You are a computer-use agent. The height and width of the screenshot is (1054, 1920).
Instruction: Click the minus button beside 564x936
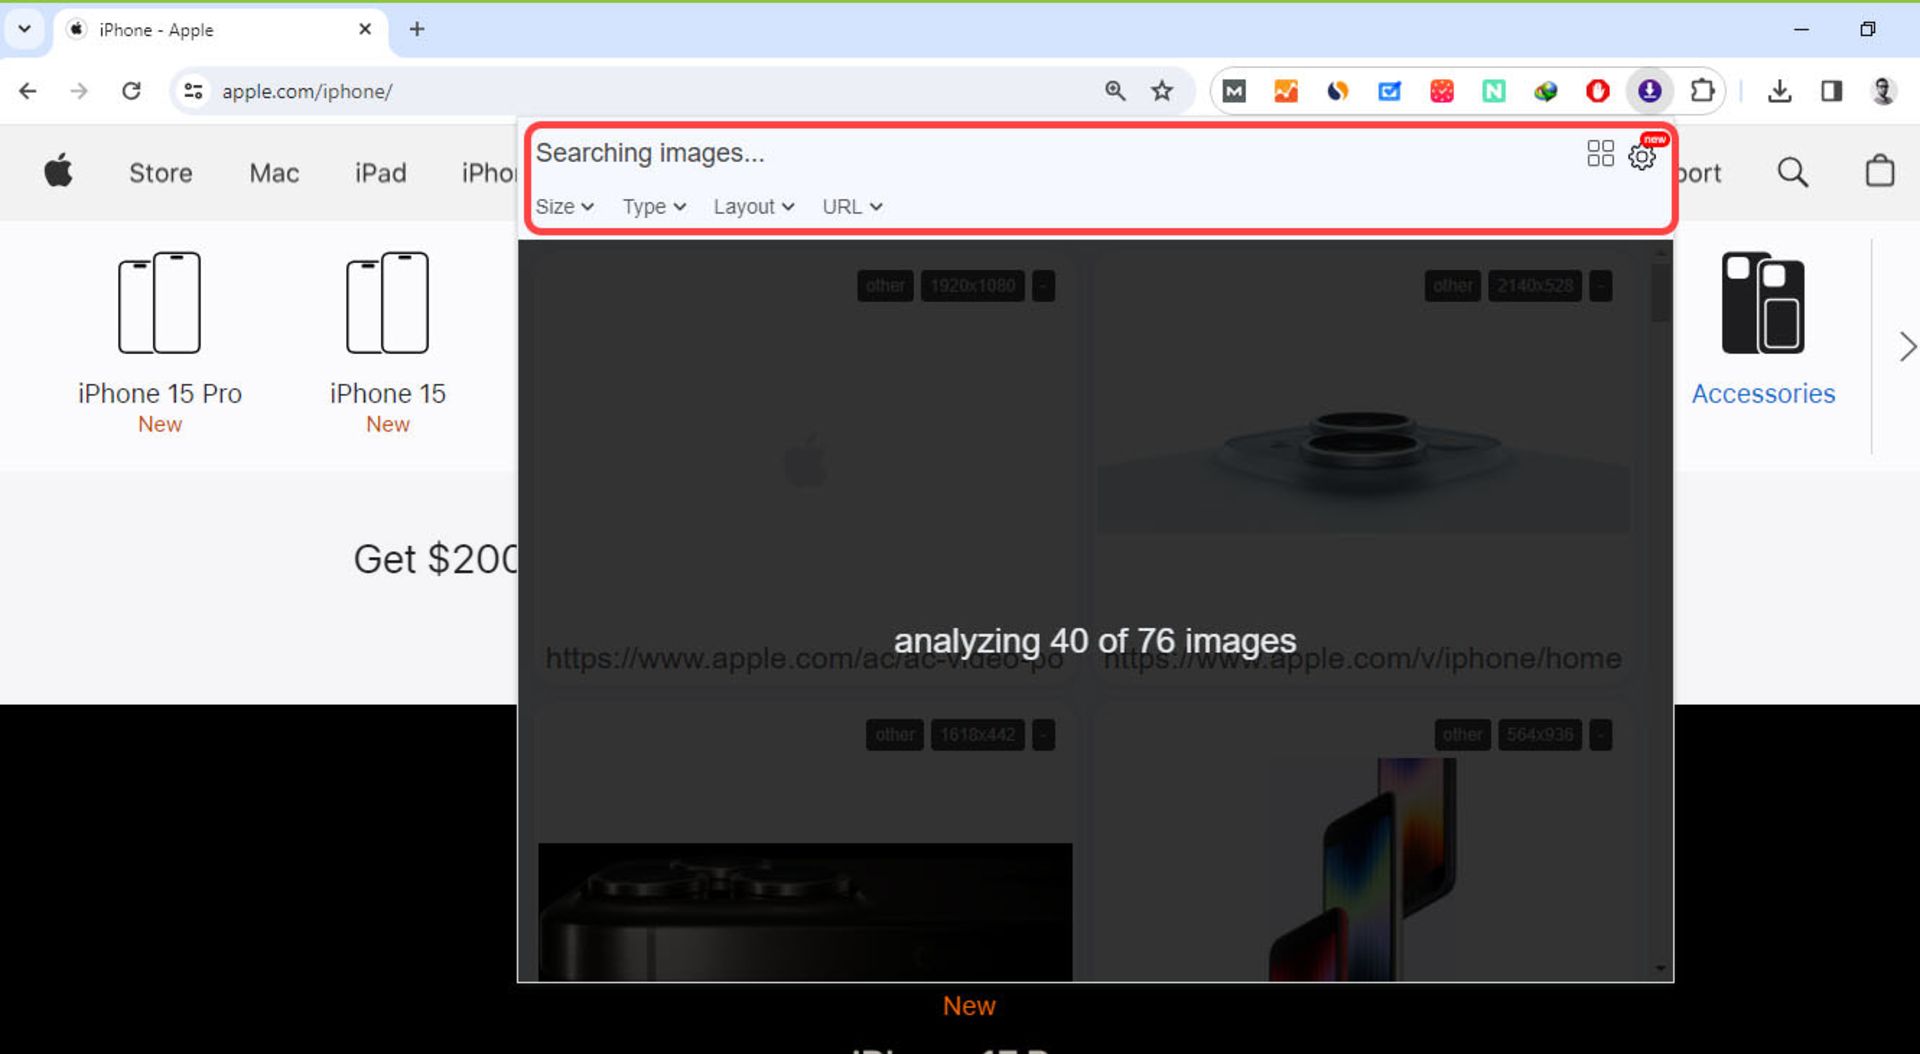(1600, 735)
